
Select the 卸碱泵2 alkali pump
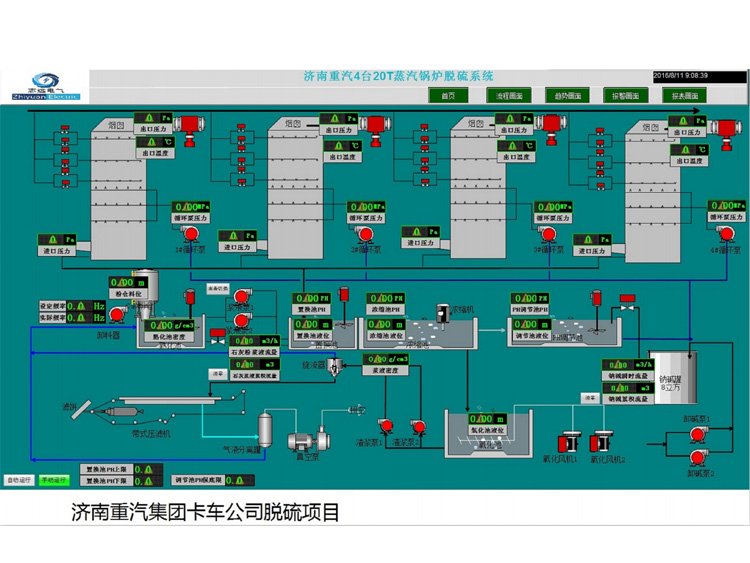(697, 459)
